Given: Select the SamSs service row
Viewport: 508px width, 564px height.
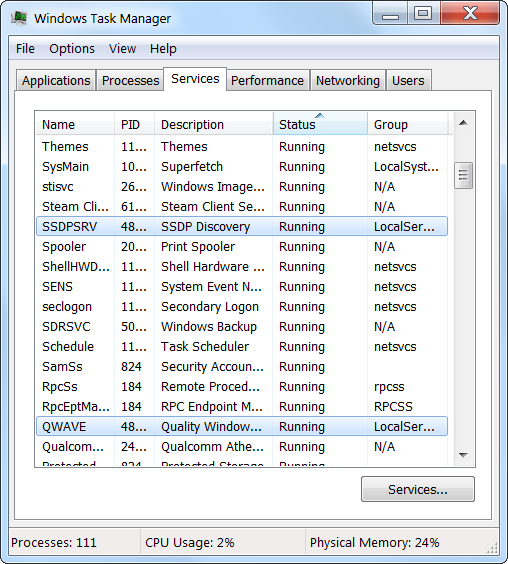Looking at the screenshot, I should click(x=242, y=367).
